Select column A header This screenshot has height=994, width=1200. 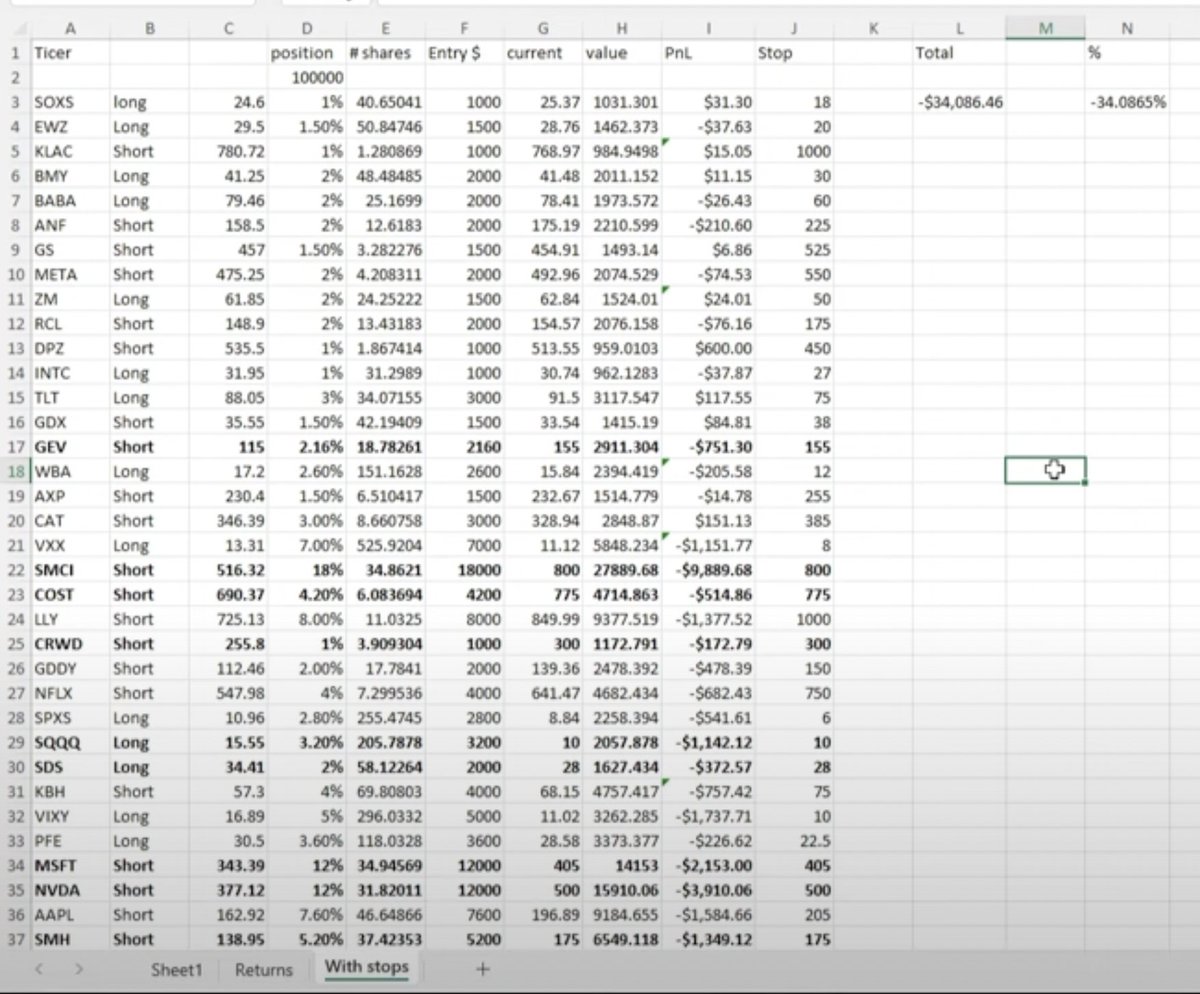[69, 29]
